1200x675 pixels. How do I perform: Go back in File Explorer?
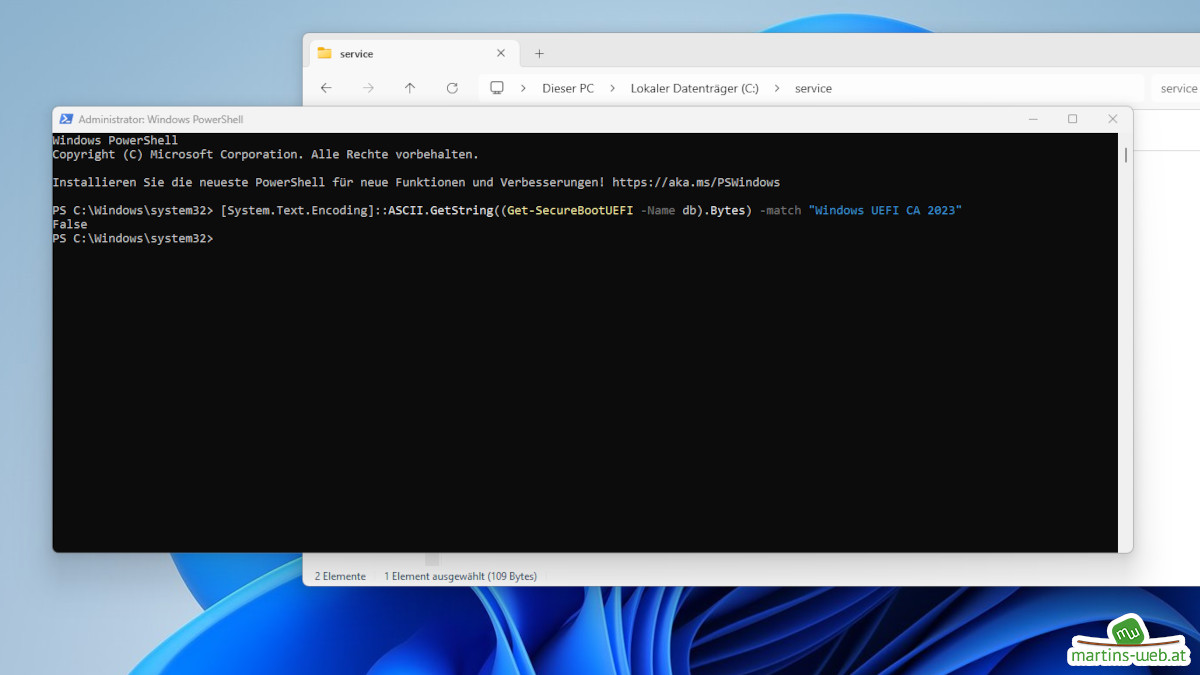(x=326, y=88)
